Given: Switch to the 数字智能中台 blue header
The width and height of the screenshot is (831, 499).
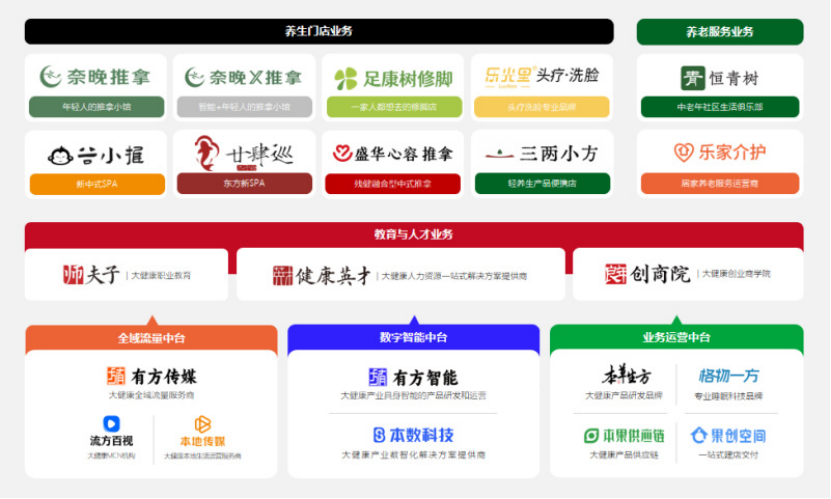Looking at the screenshot, I should click(x=413, y=338).
